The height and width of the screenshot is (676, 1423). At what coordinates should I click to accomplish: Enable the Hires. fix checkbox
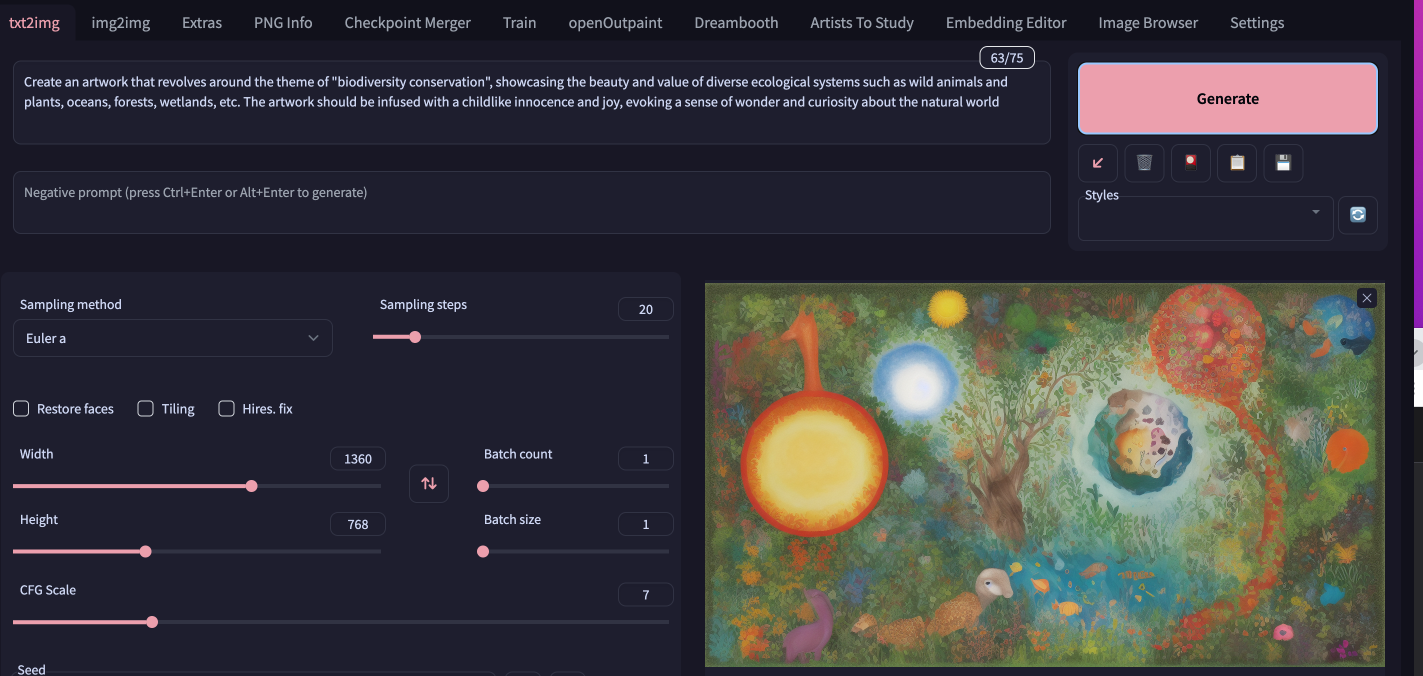point(226,409)
